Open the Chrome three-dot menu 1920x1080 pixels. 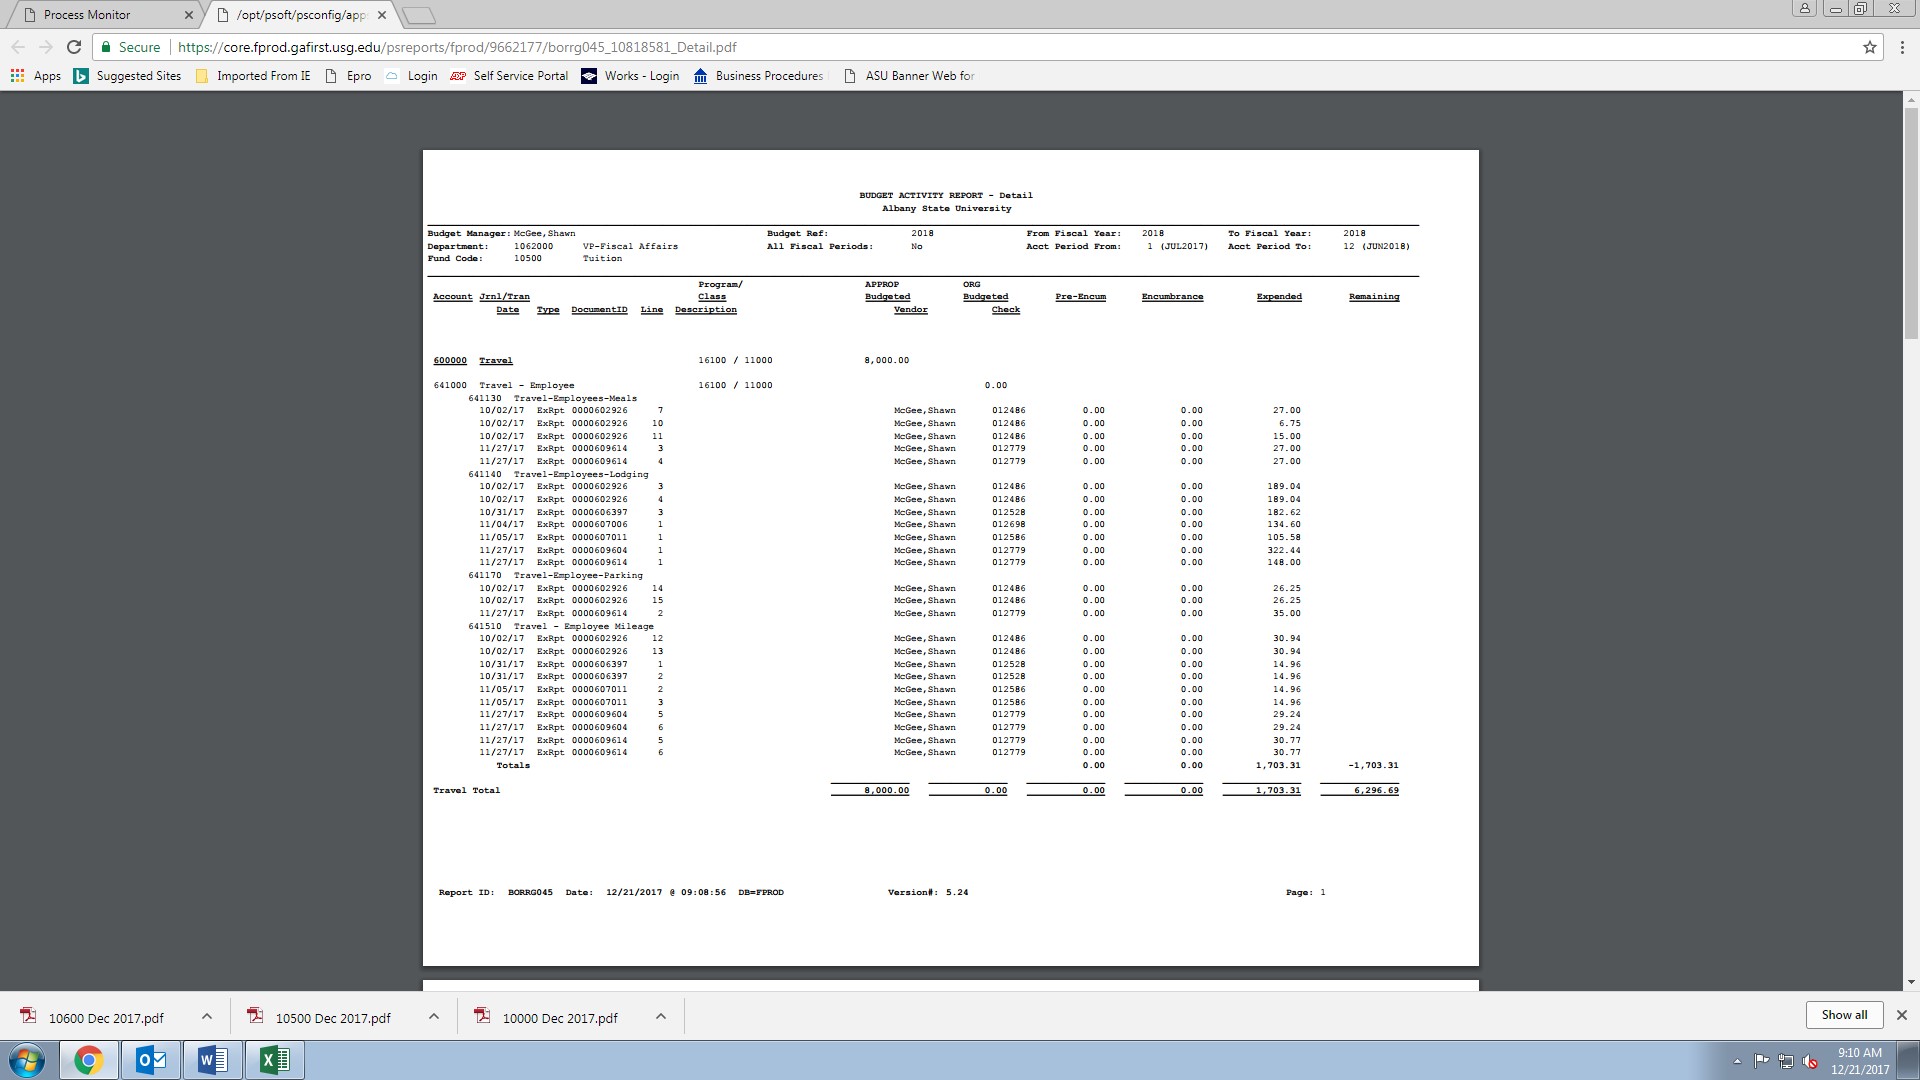click(x=1901, y=47)
